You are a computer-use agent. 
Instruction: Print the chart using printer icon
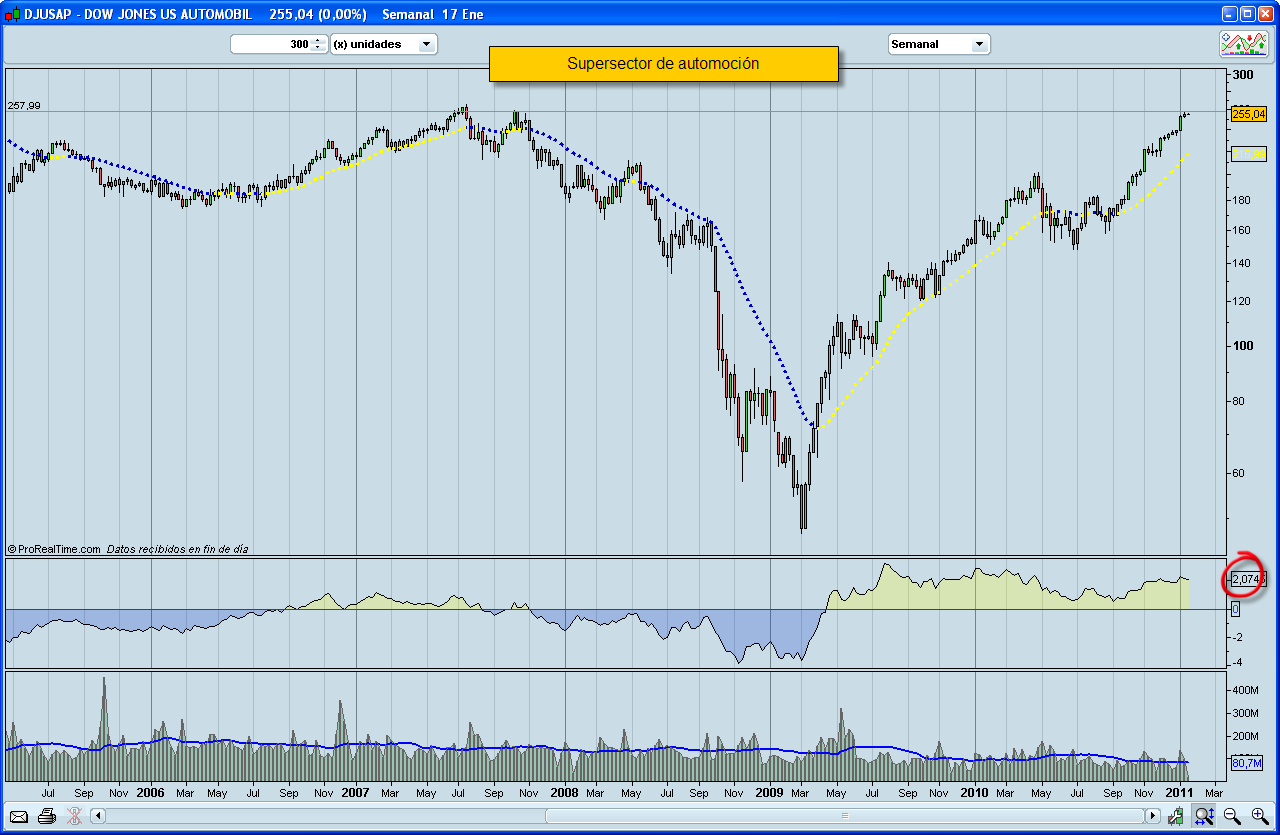[x=47, y=816]
